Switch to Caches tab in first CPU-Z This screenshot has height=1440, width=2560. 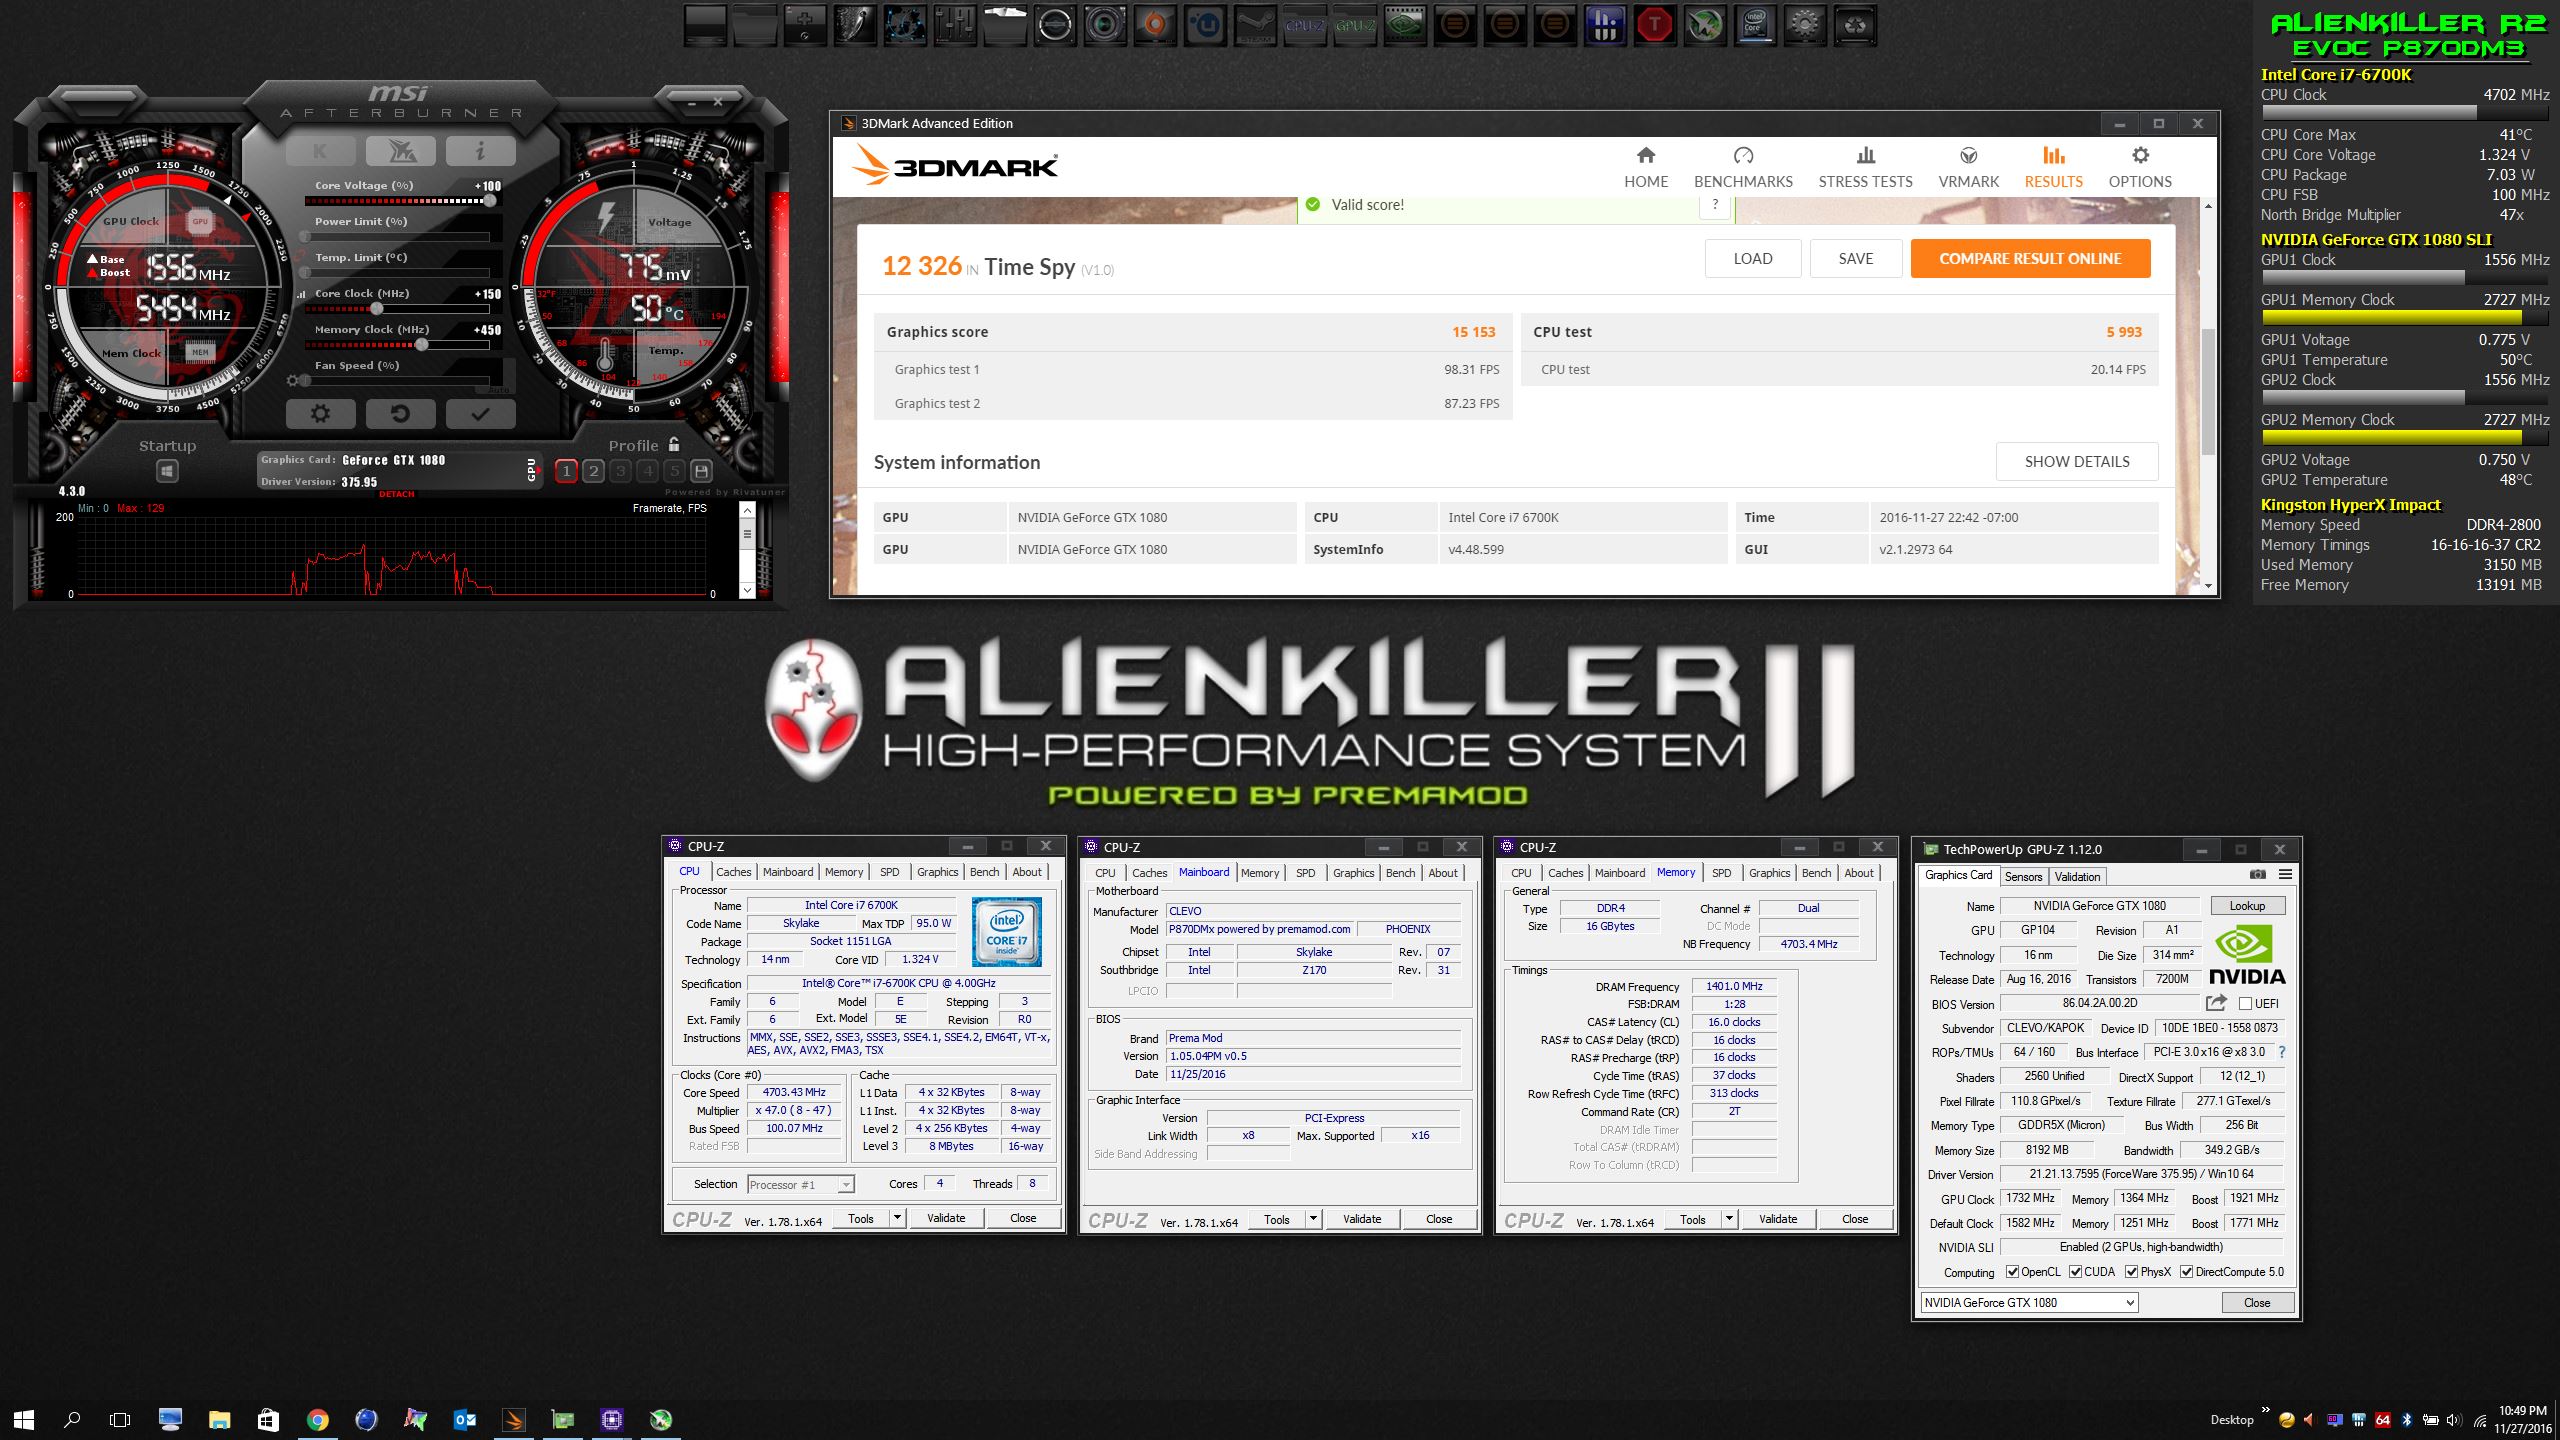733,872
